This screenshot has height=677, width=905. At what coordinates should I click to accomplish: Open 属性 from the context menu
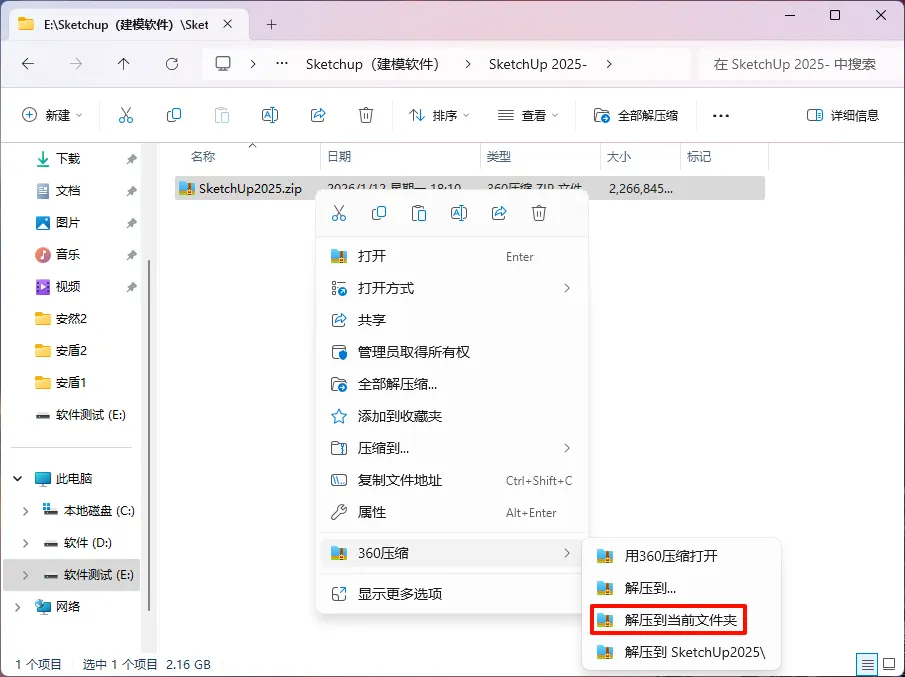pyautogui.click(x=452, y=512)
